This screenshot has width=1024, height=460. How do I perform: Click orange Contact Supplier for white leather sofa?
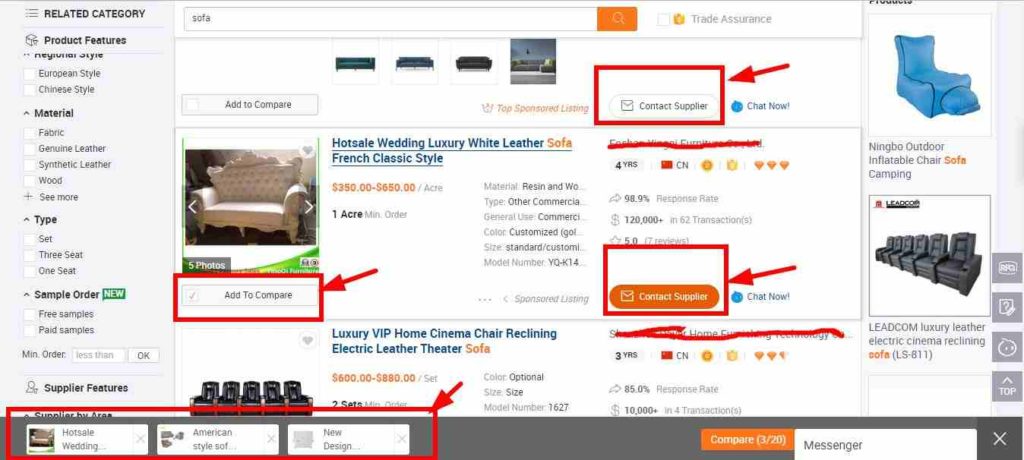[x=664, y=297]
